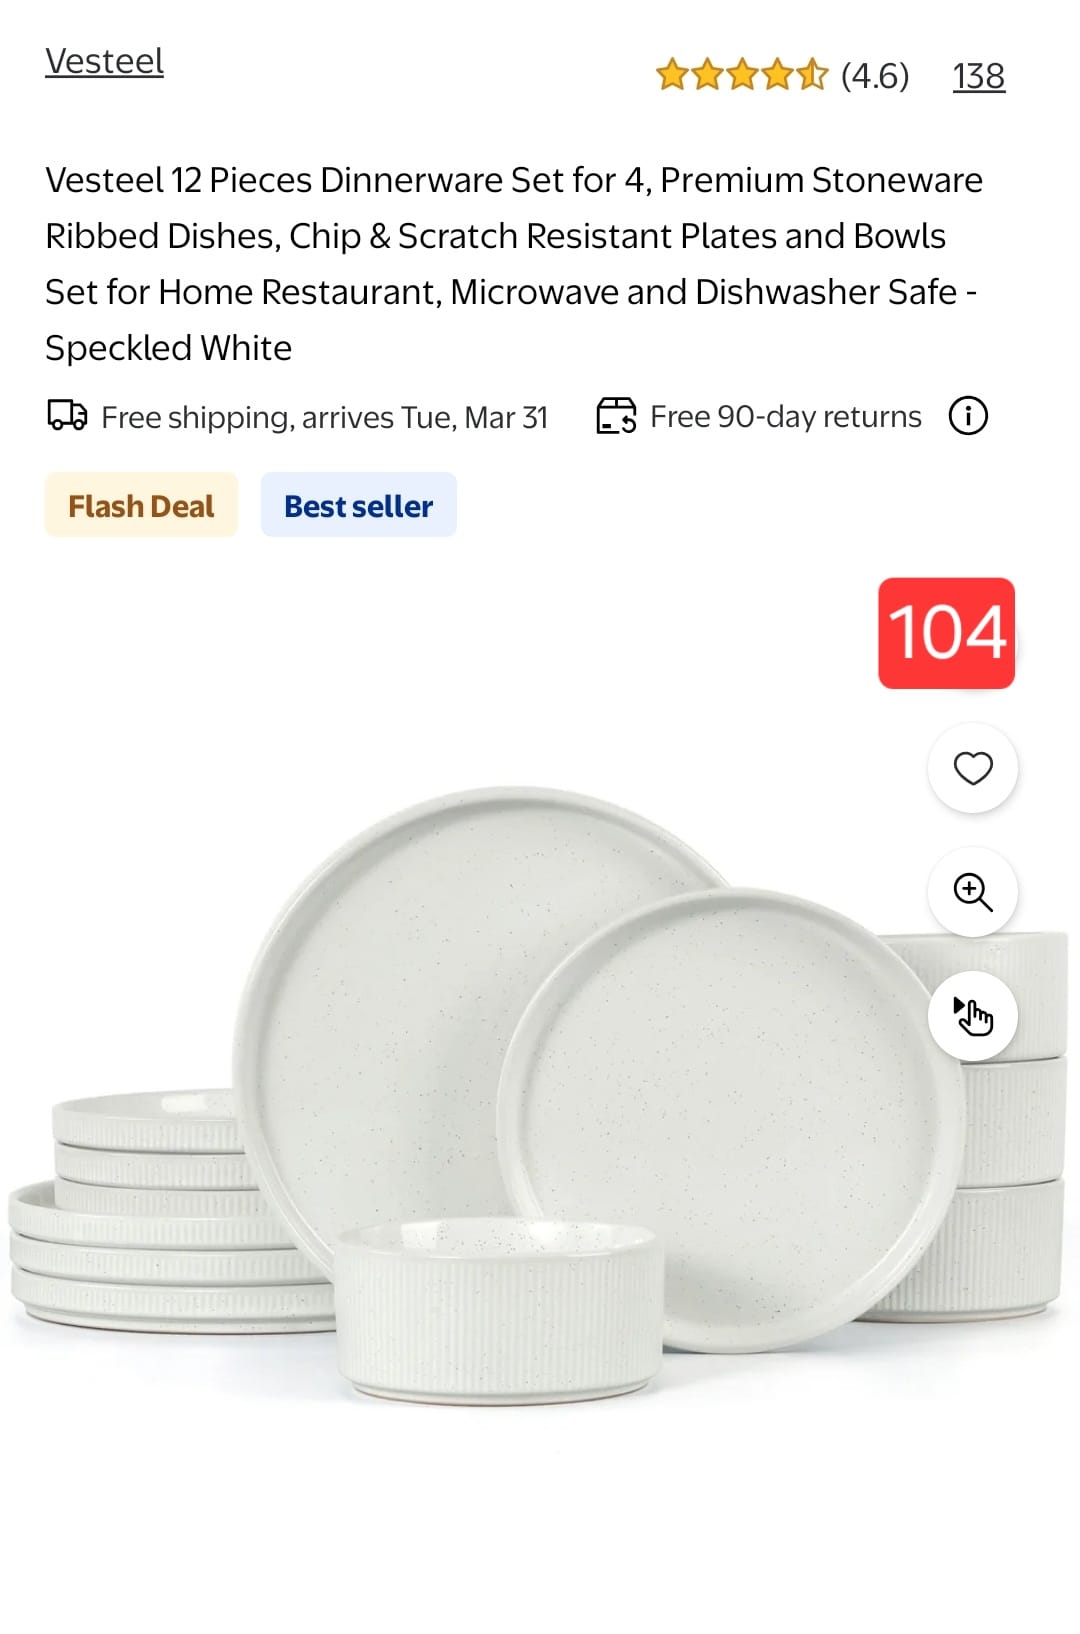Select the Vesteel dinnerware product title
Viewport: 1080px width, 1634px height.
pos(514,264)
